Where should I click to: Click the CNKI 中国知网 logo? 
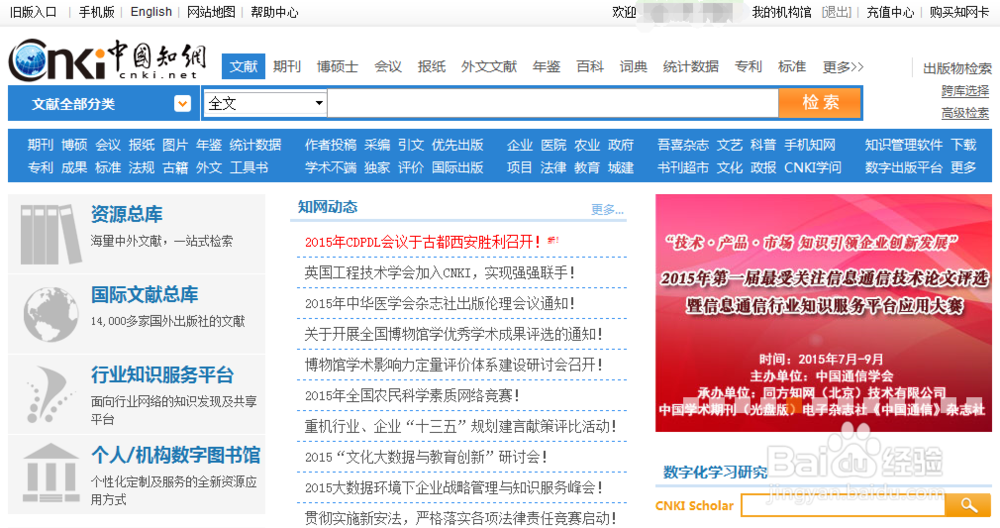(x=107, y=59)
